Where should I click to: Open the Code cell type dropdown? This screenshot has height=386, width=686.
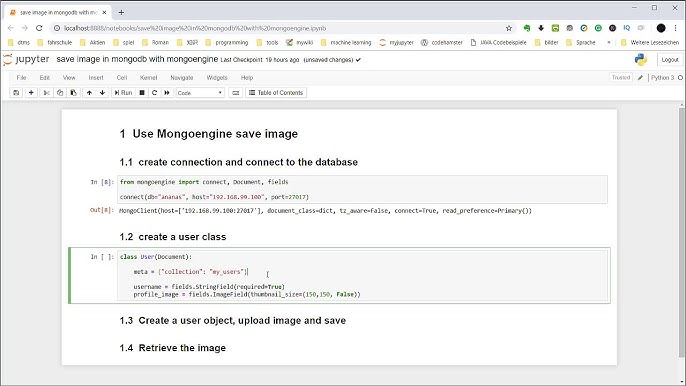pyautogui.click(x=200, y=93)
